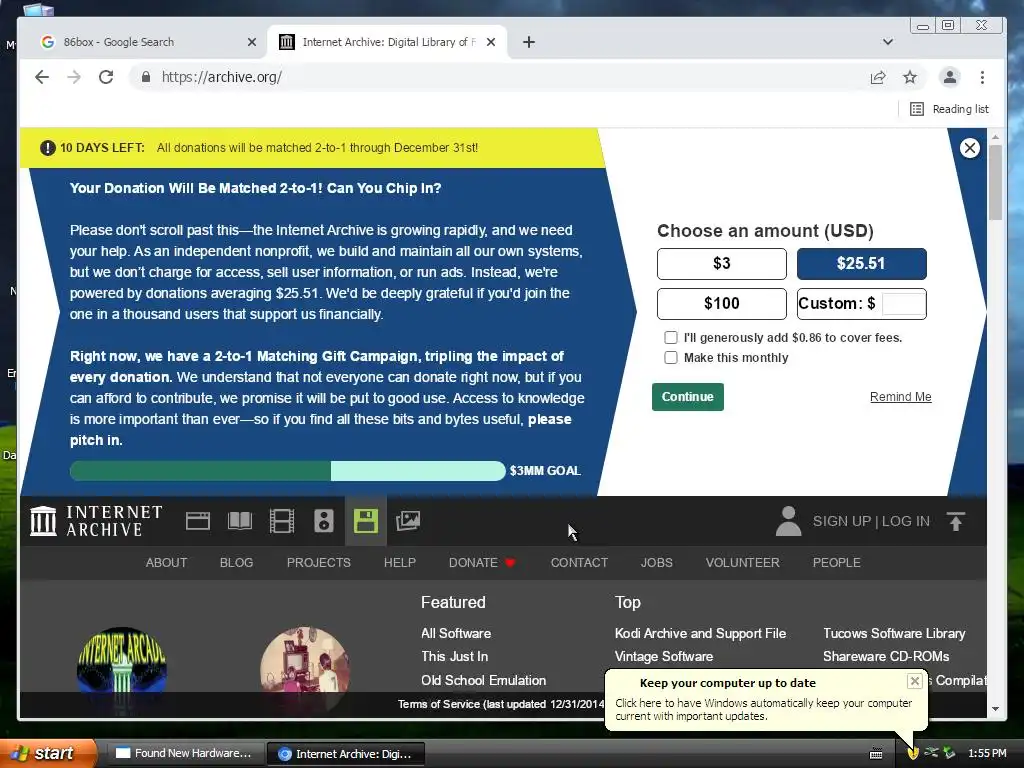Select the software floppy disk icon
The image size is (1024, 768).
(366, 521)
